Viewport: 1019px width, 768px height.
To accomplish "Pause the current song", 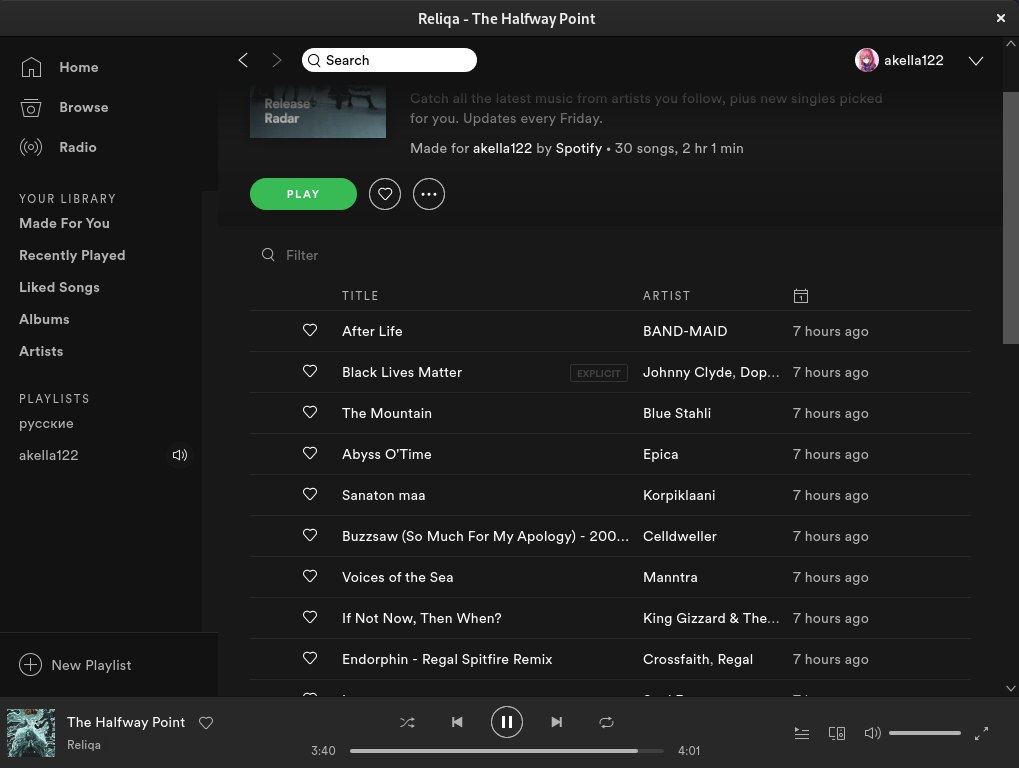I will point(506,723).
